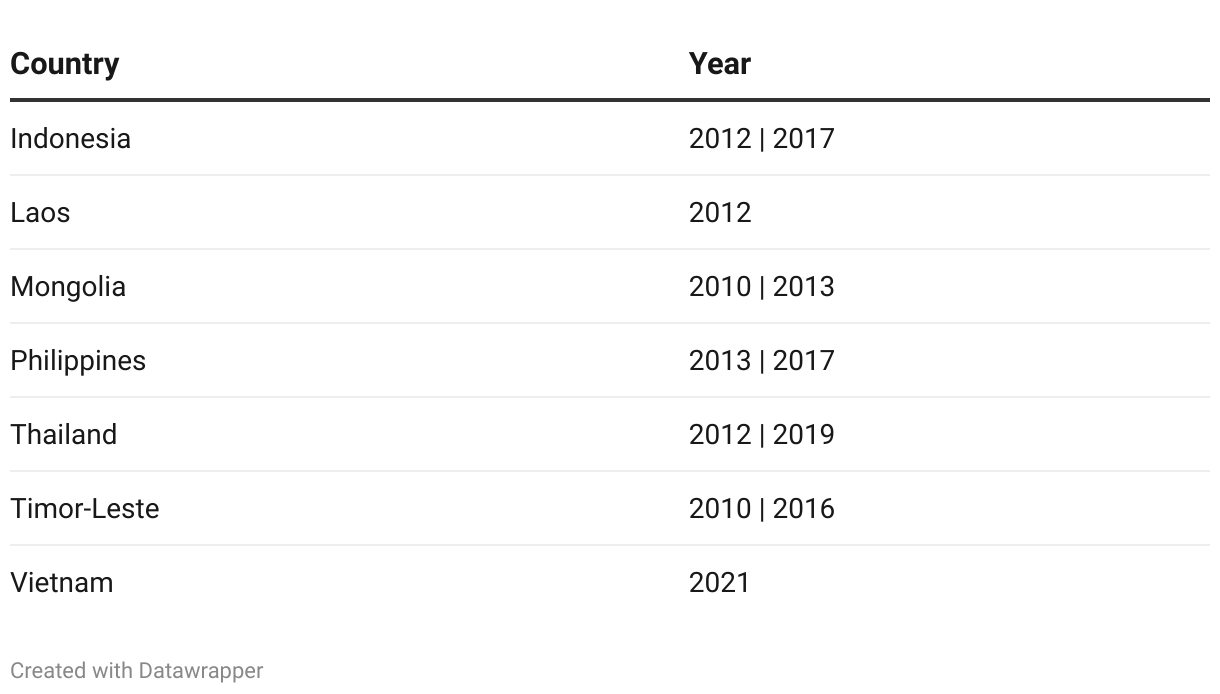This screenshot has width=1220, height=694.
Task: Select the Thailand country cell
Action: tap(64, 434)
